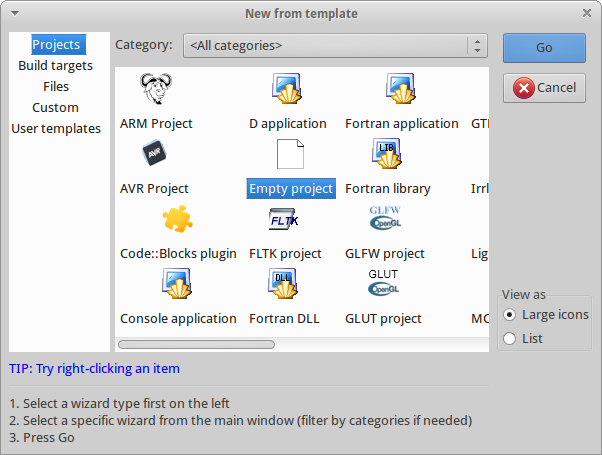602x455 pixels.
Task: Select Large icons view option
Action: coord(546,315)
